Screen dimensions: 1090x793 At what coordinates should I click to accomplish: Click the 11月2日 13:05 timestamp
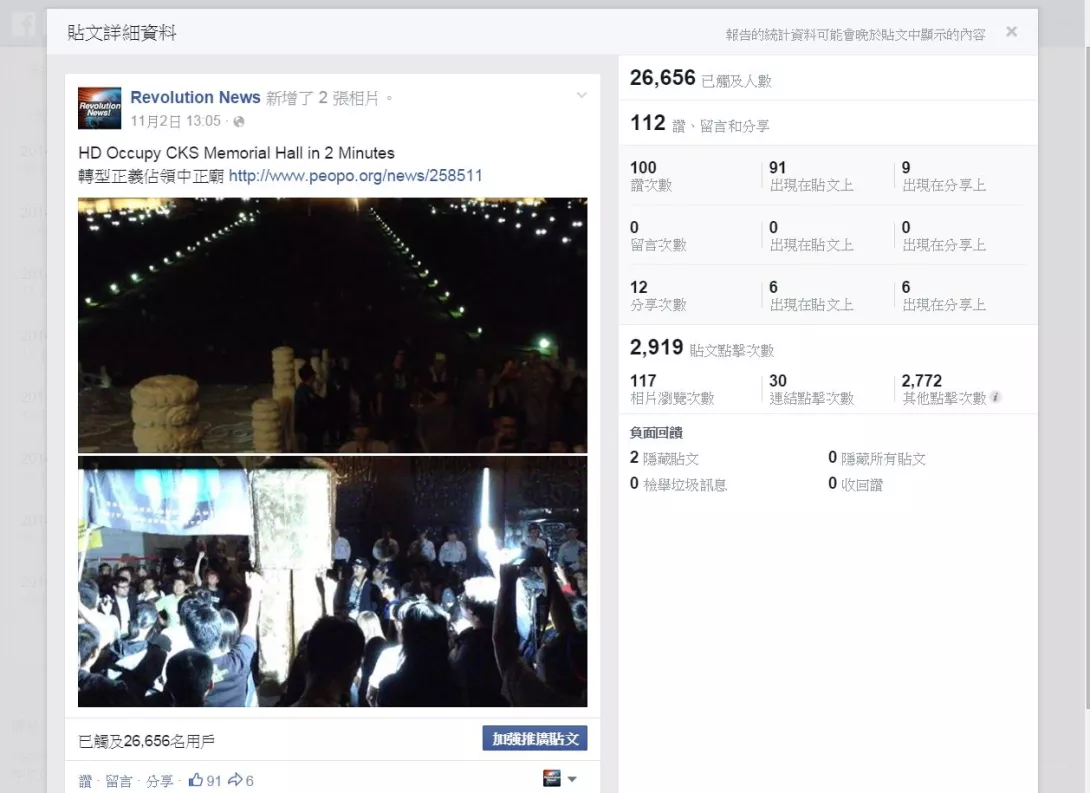coord(175,121)
